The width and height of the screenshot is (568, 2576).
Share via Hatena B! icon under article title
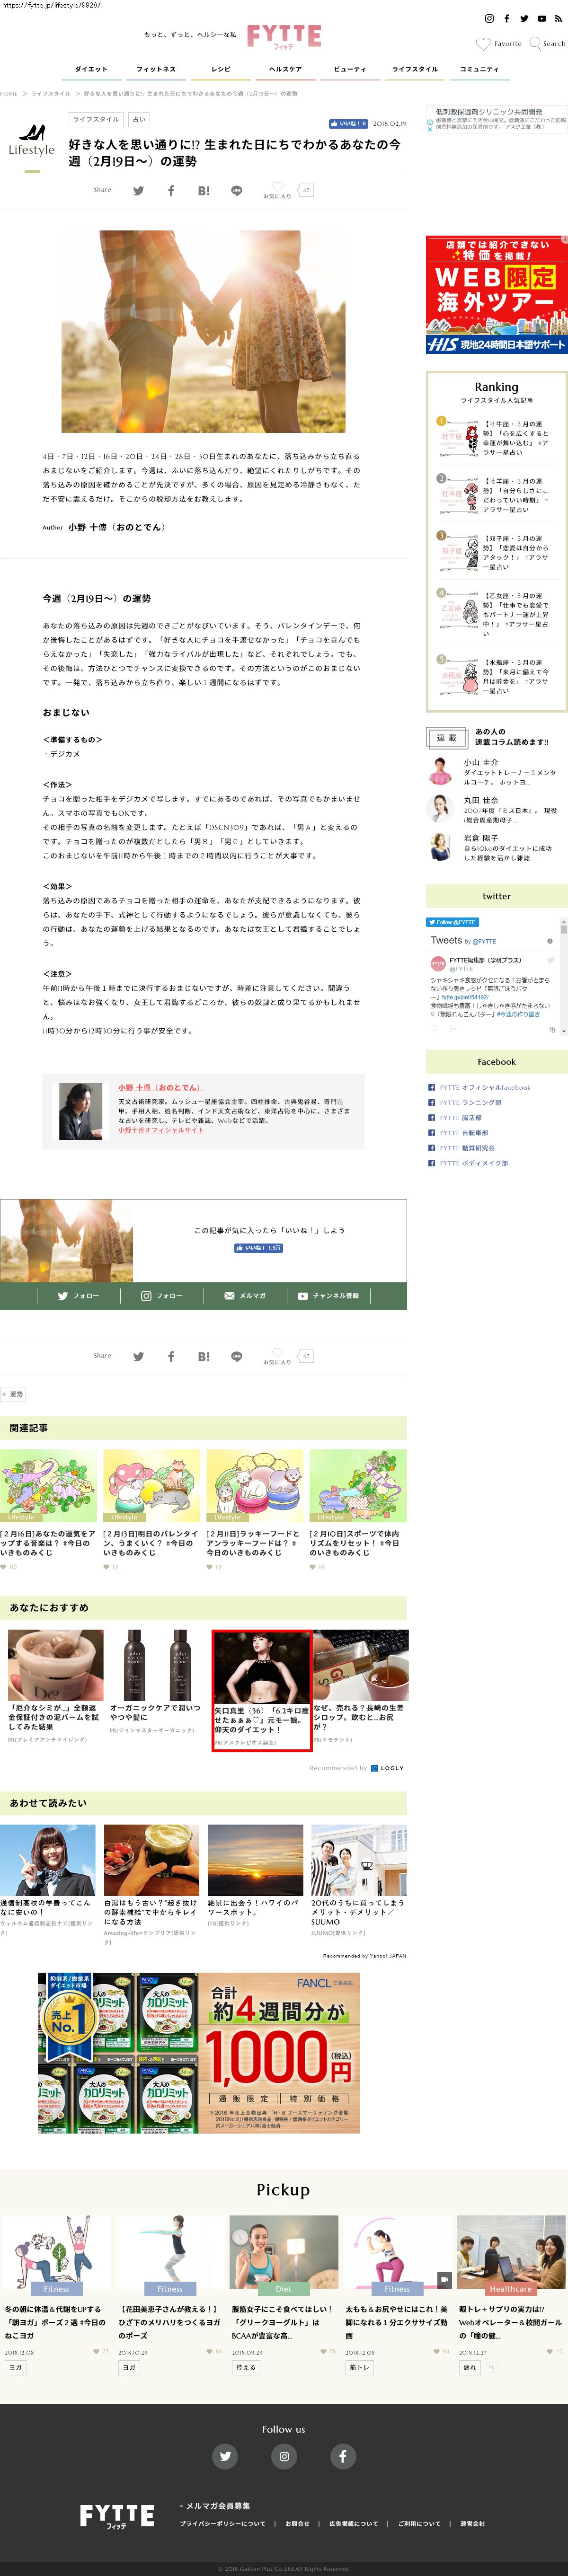tap(204, 191)
